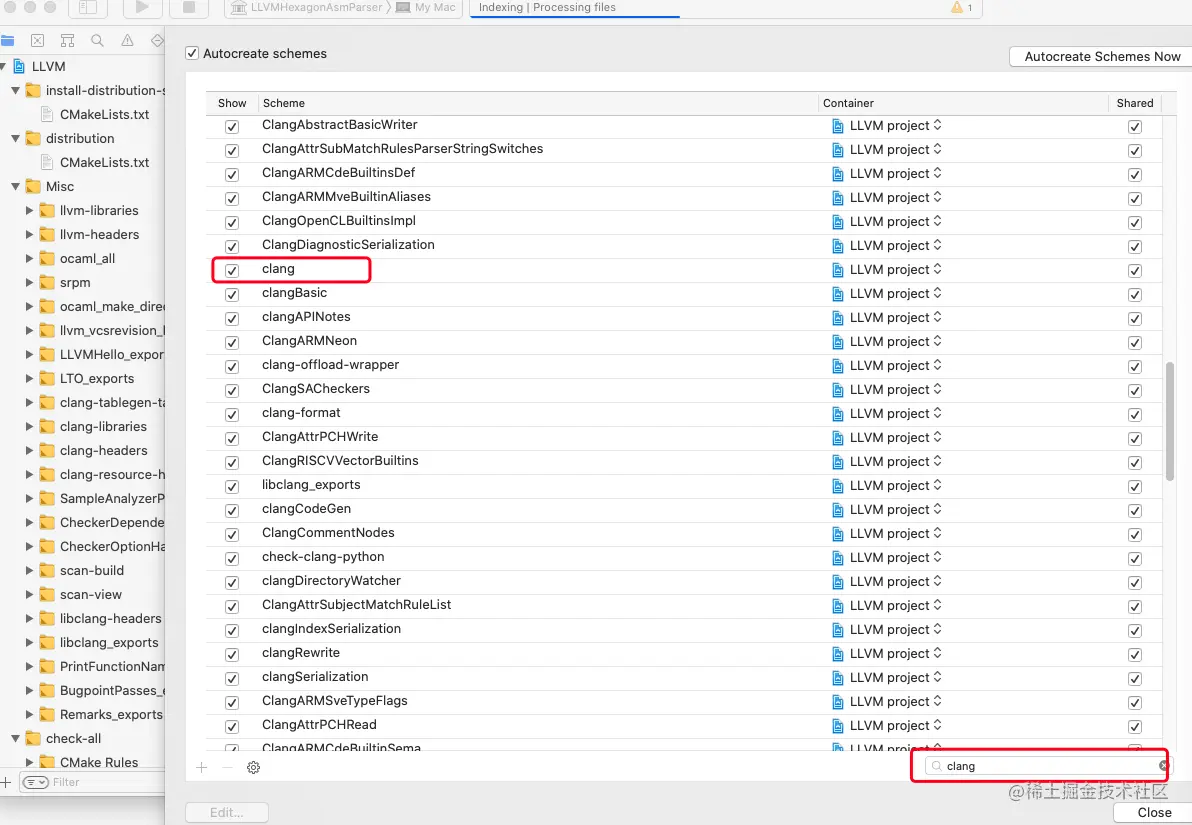Toggle Shared checkbox for the clang scheme
Screen dimensions: 1192x825
tap(1135, 271)
